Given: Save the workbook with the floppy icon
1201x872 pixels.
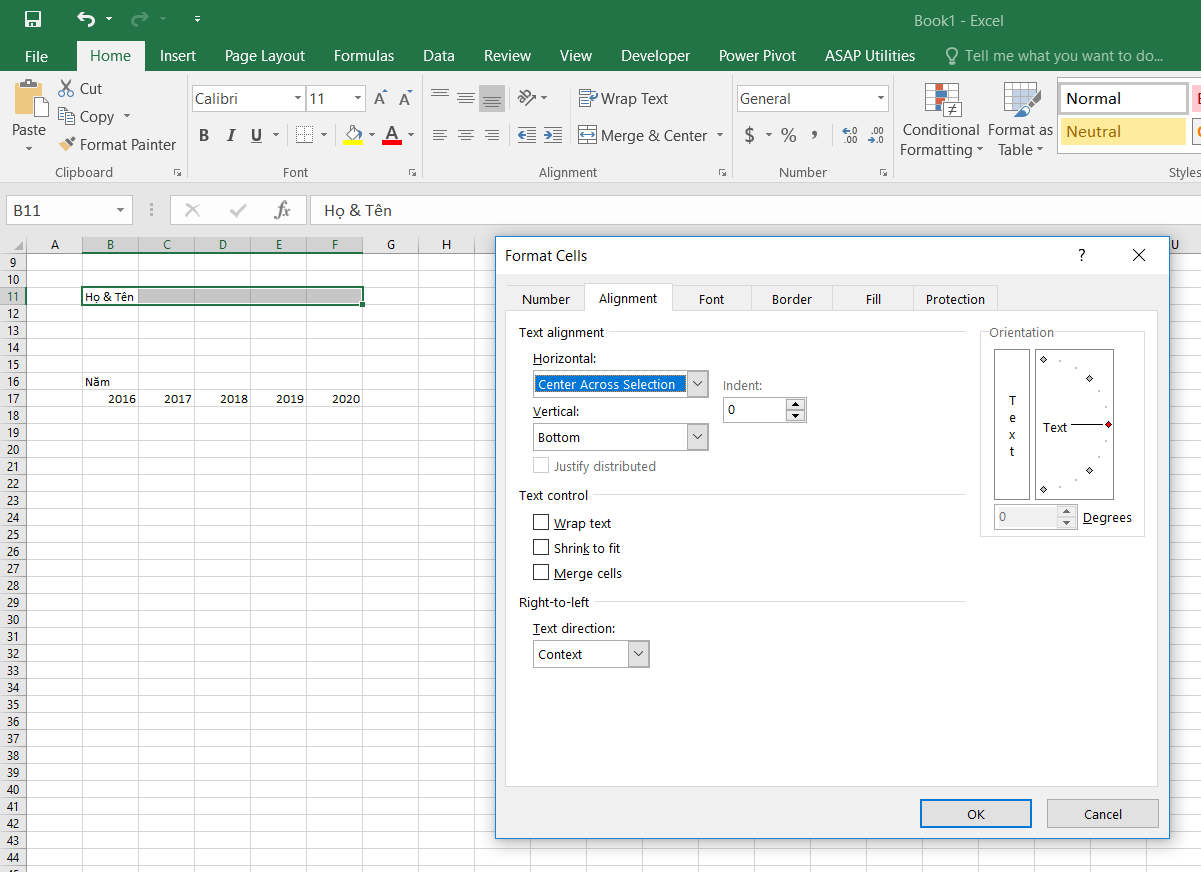Looking at the screenshot, I should 33,19.
